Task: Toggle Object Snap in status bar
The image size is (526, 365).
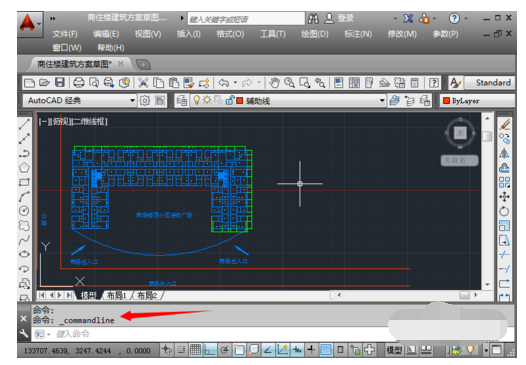Action: pyautogui.click(x=239, y=350)
